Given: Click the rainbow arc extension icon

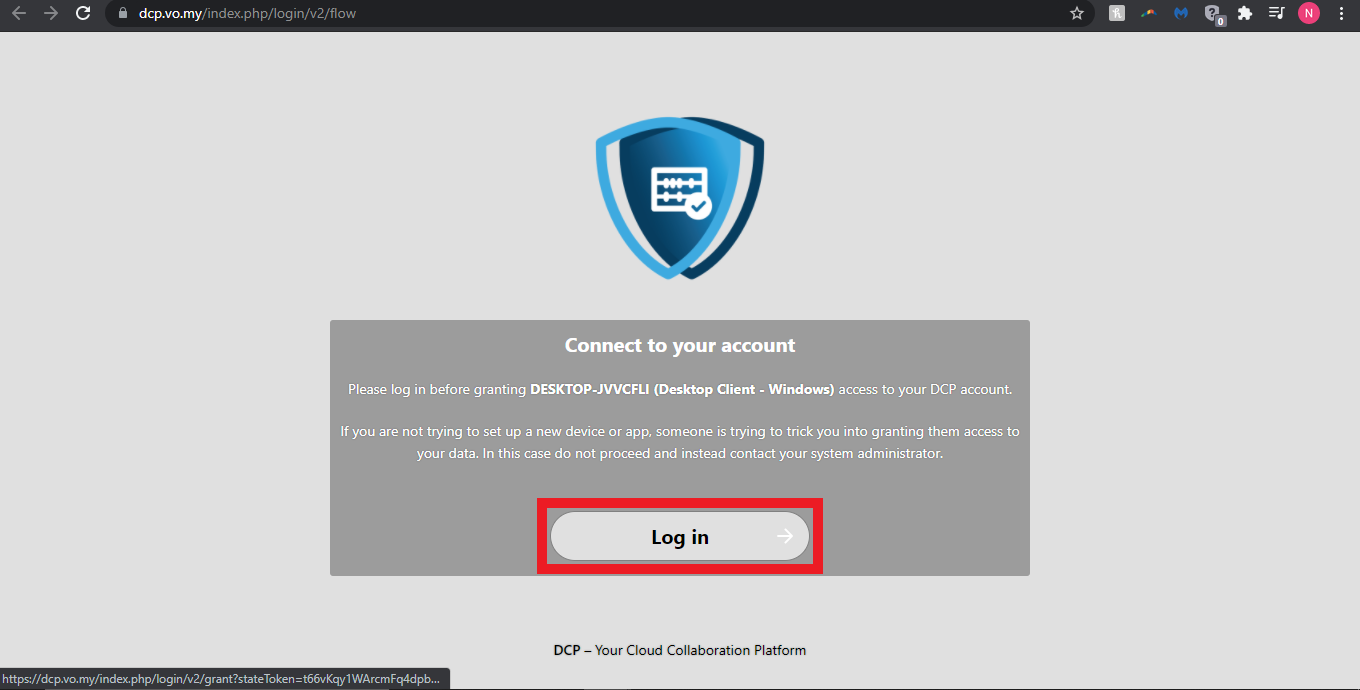Looking at the screenshot, I should pyautogui.click(x=1149, y=13).
